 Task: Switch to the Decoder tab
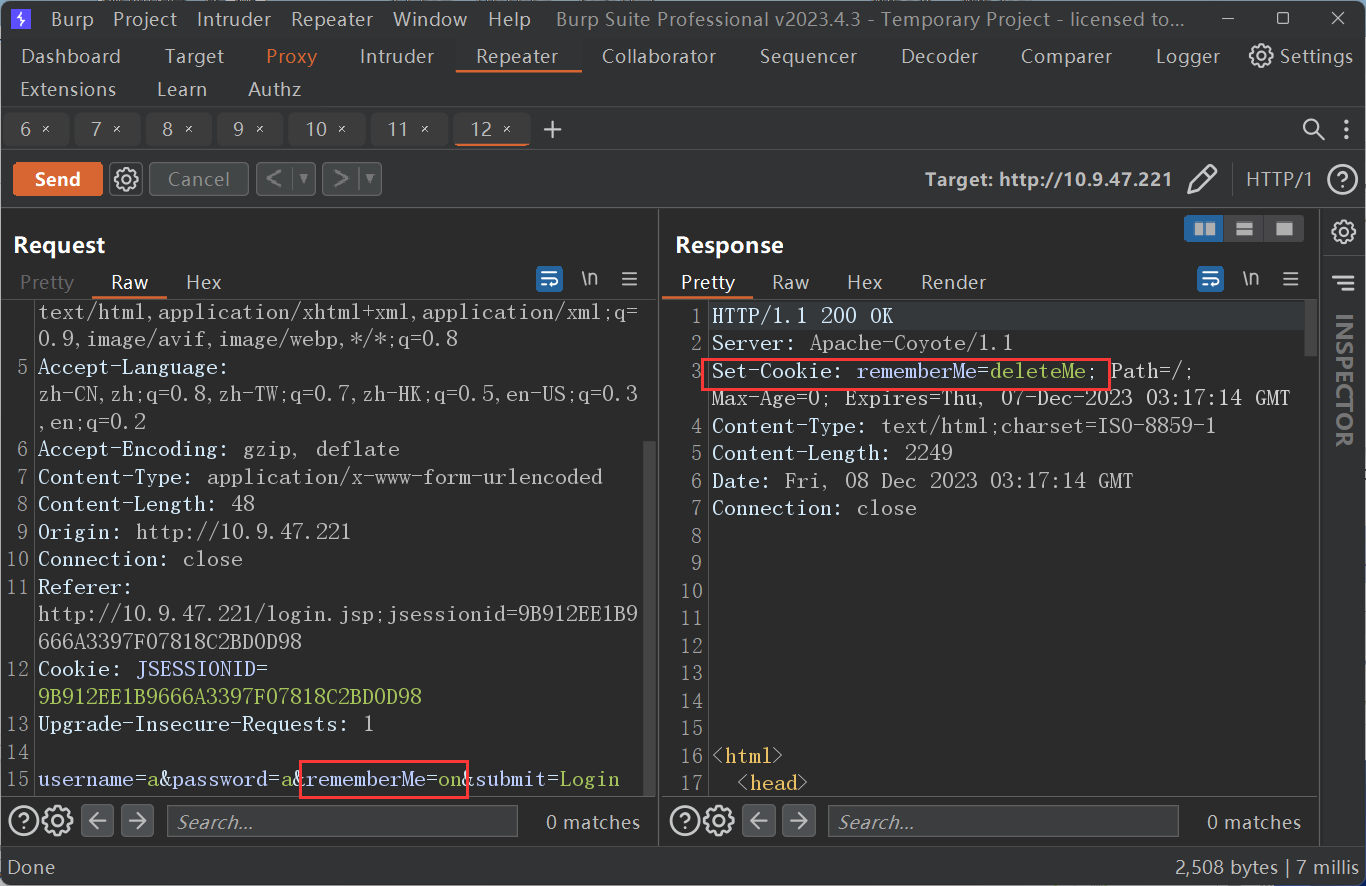pos(939,56)
